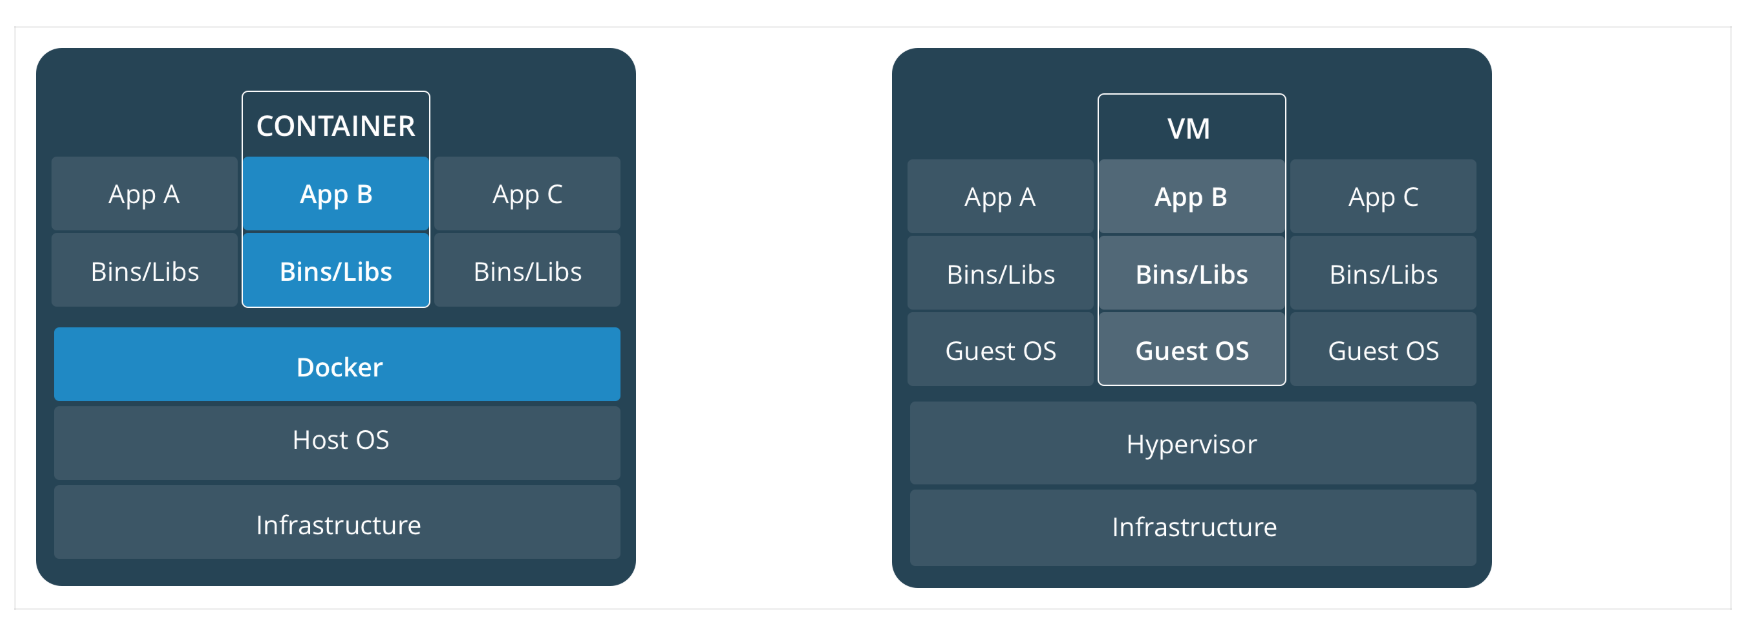Image resolution: width=1748 pixels, height=628 pixels.
Task: Click Bins/Libs under App C in Docker diagram
Action: (527, 271)
